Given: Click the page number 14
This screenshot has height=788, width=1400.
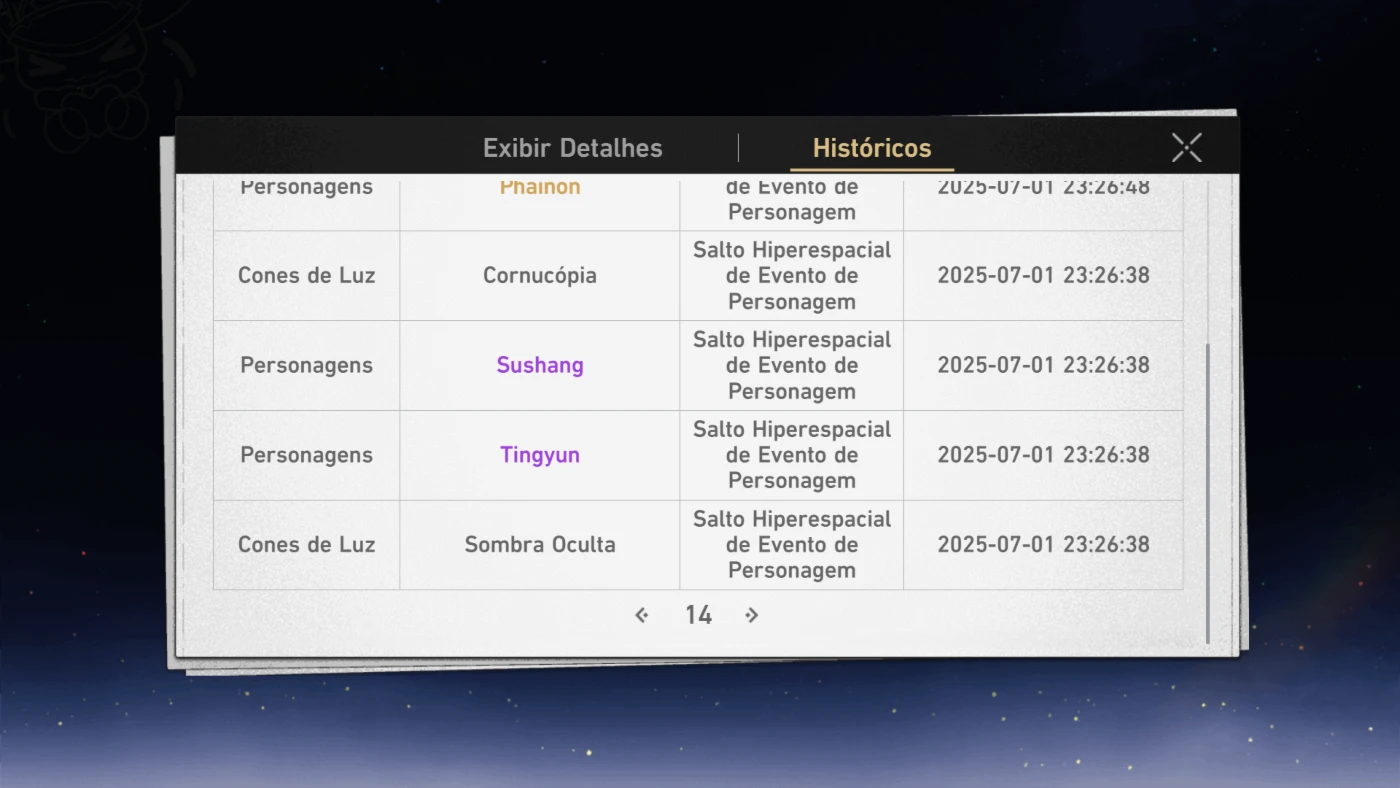Looking at the screenshot, I should click(698, 615).
